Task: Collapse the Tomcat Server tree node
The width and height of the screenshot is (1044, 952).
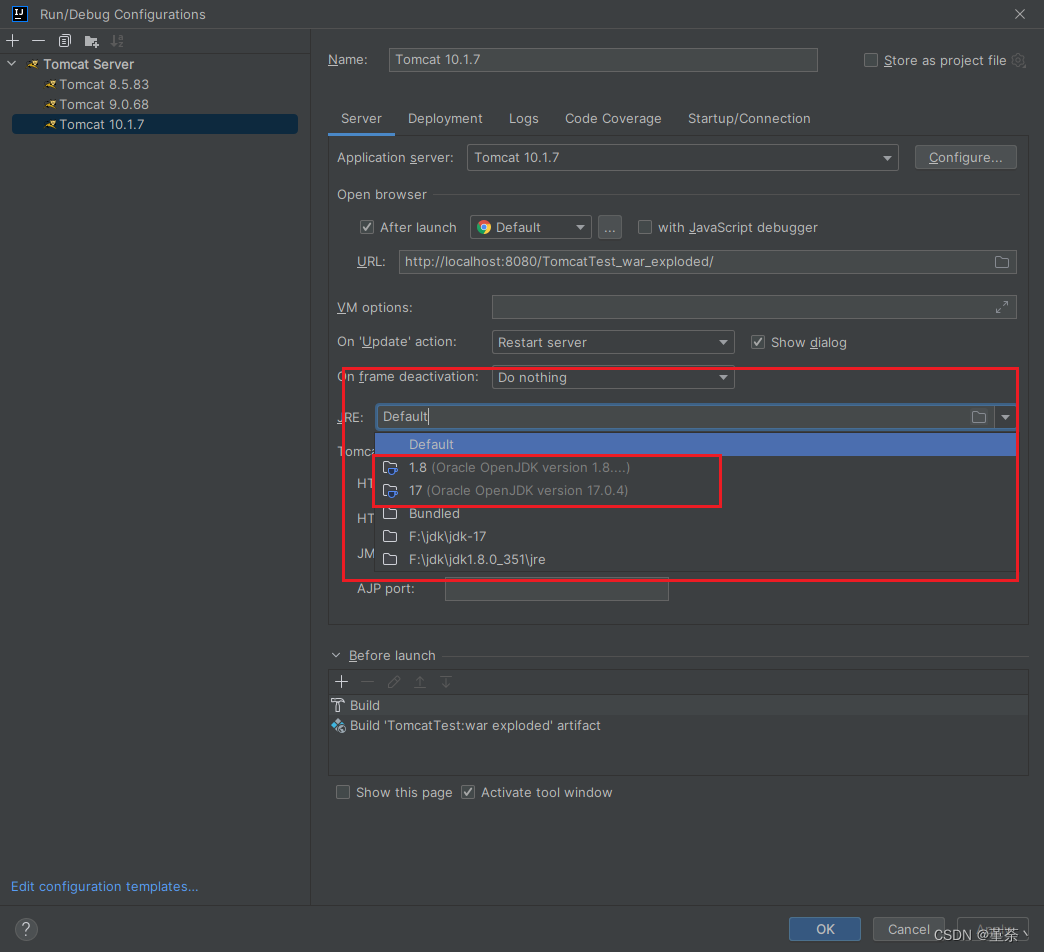Action: coord(12,65)
